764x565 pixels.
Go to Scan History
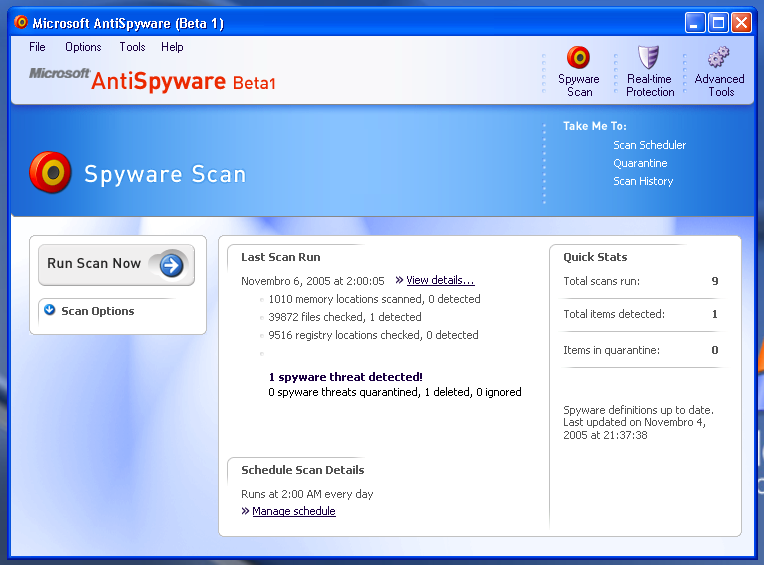coord(643,181)
